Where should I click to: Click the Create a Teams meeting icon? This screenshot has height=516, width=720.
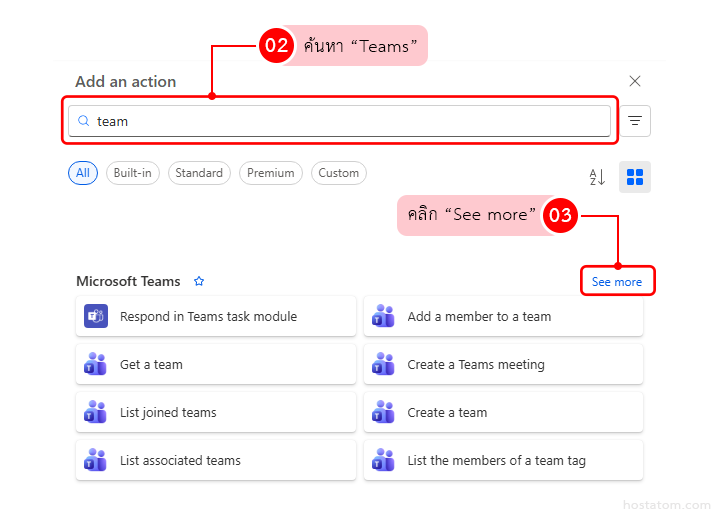click(x=383, y=365)
